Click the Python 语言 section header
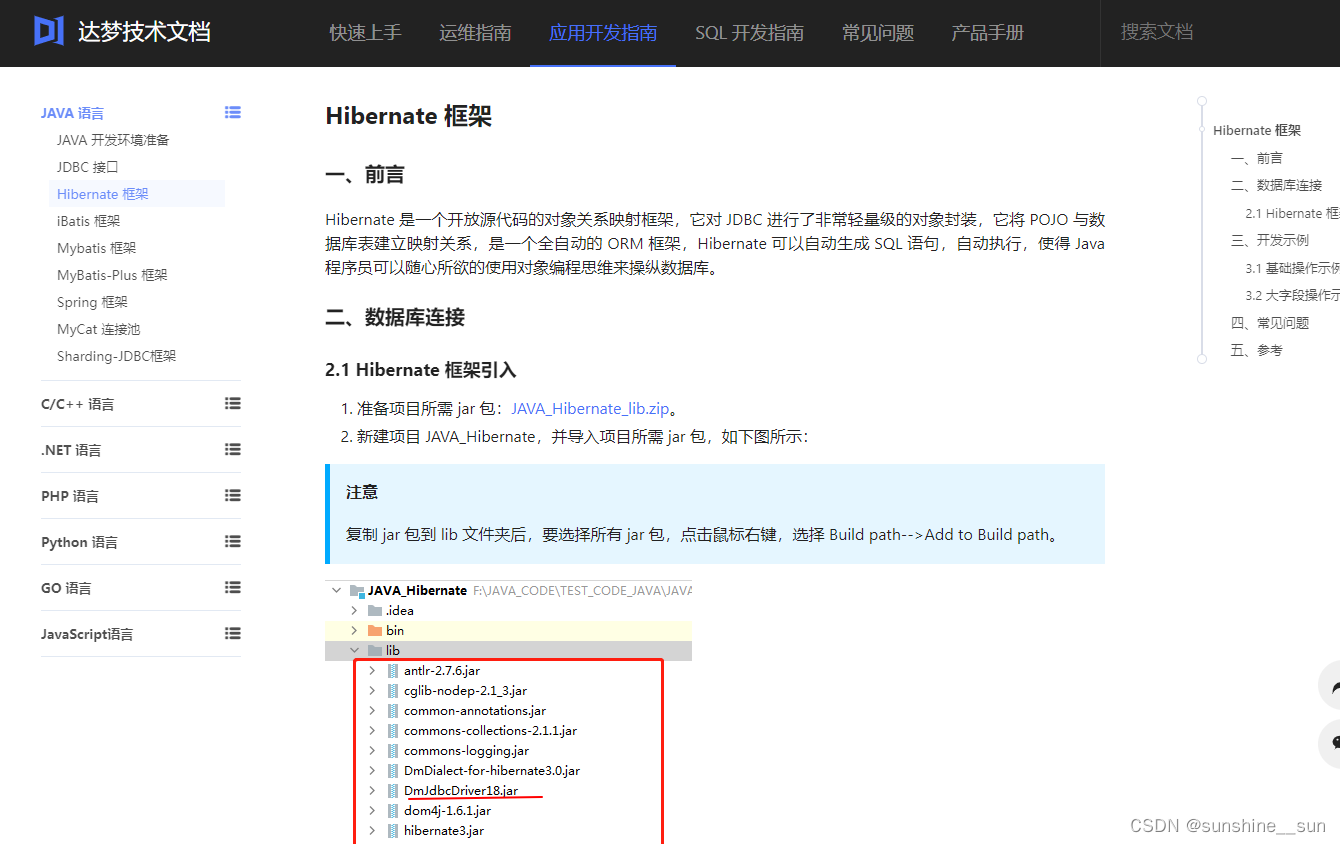 pos(79,542)
